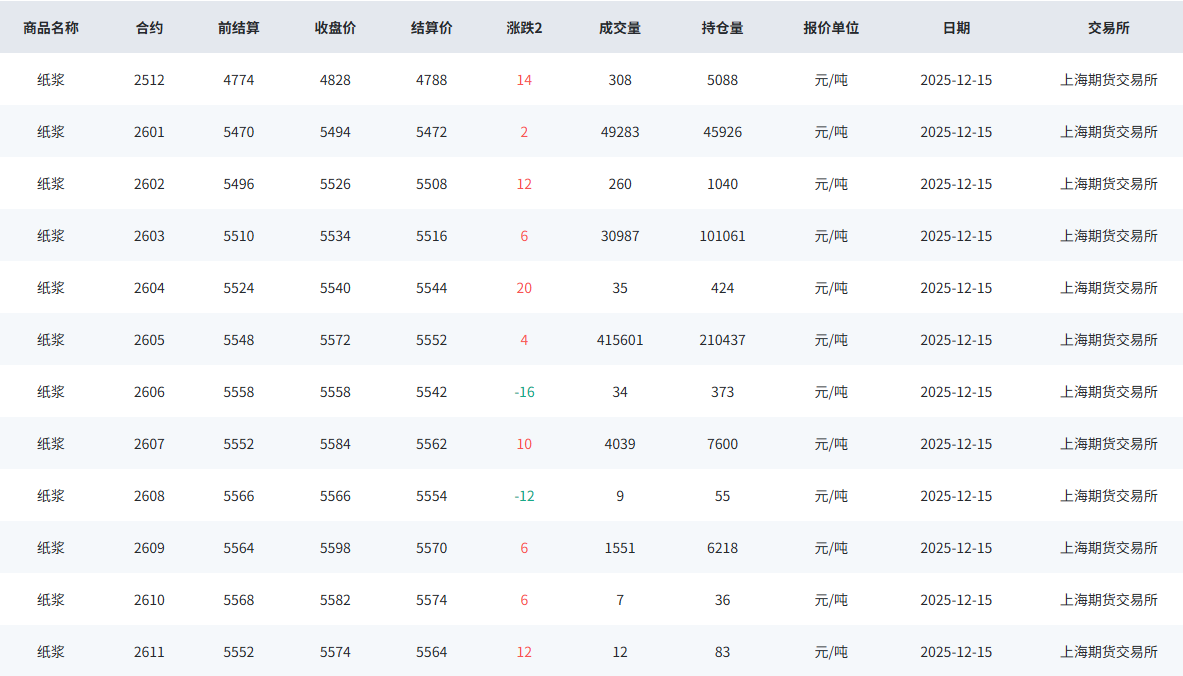Viewport: 1183px width, 676px height.
Task: Select the 结算价 column header
Action: pos(431,28)
